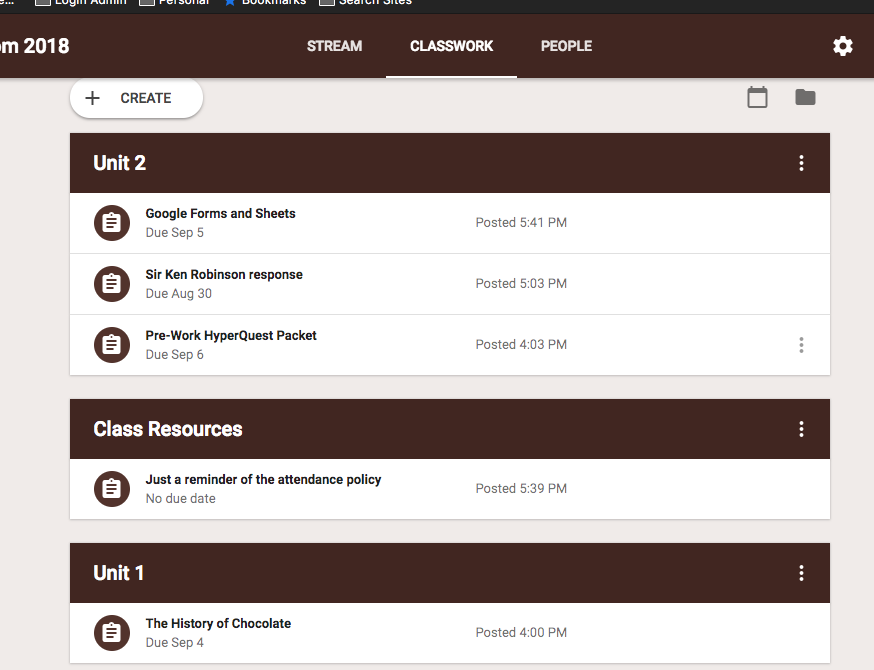The image size is (874, 670).
Task: Click the plus icon on the Create button
Action: tap(92, 98)
